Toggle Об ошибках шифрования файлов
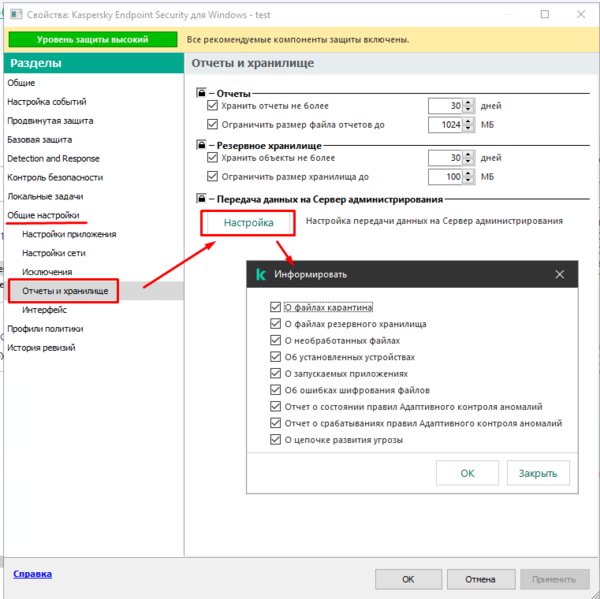The height and width of the screenshot is (599, 600). coord(275,390)
